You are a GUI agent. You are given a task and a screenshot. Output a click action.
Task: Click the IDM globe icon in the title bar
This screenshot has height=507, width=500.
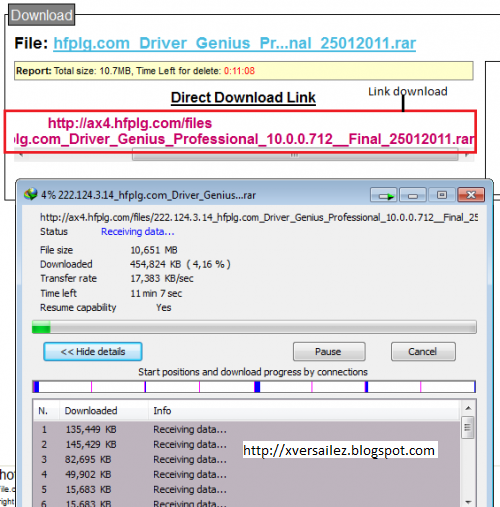(30, 194)
